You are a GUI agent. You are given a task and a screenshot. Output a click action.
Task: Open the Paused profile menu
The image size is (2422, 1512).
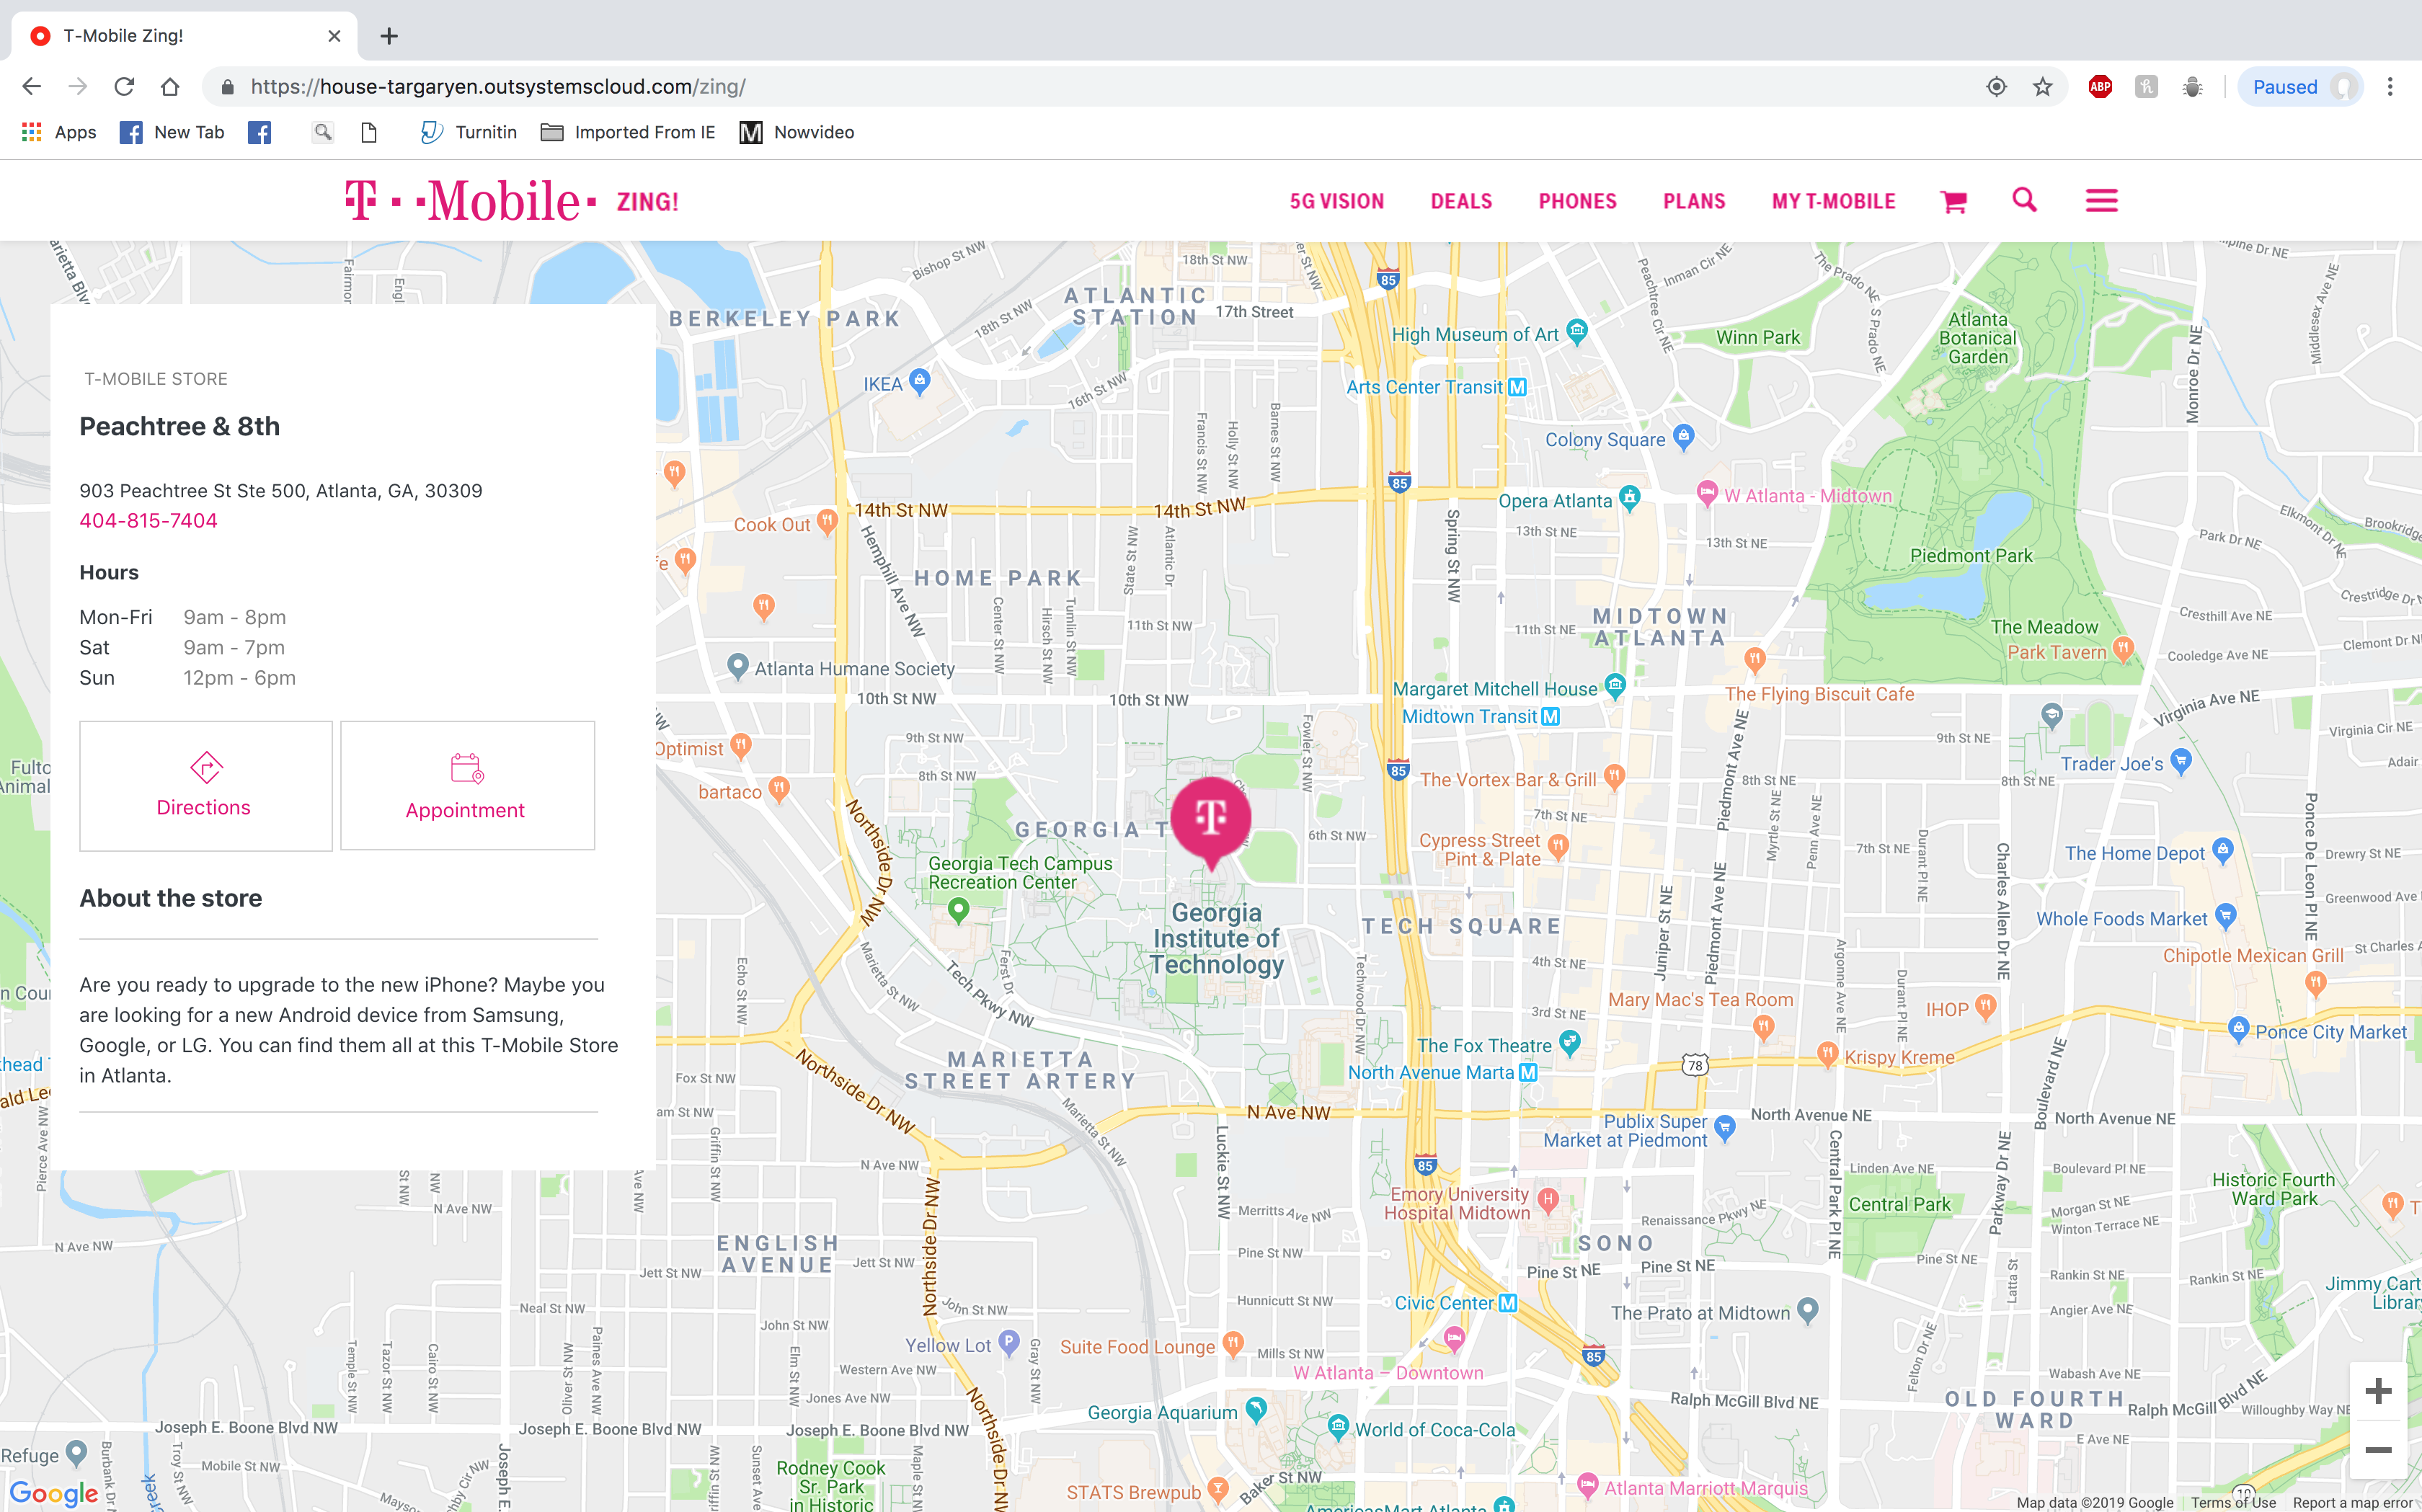(2299, 87)
